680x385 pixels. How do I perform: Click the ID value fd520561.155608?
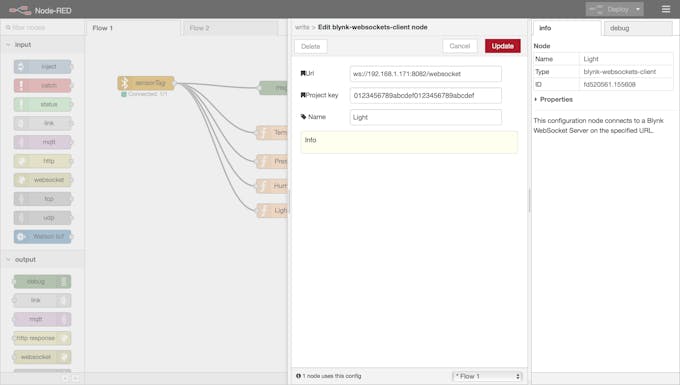tap(609, 85)
